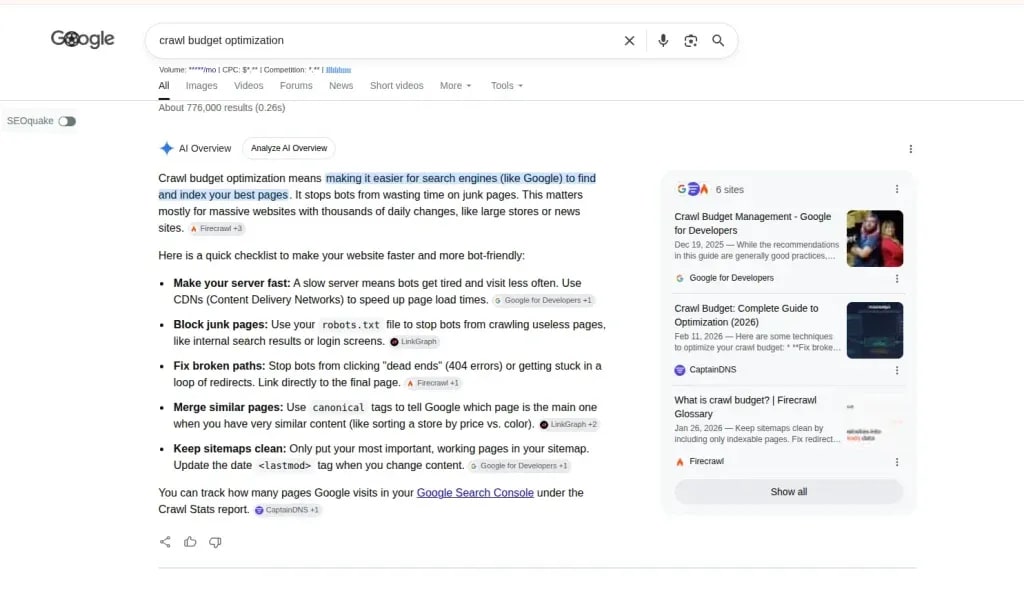Open the Forums tab
Viewport: 1024px width, 589px height.
tap(296, 86)
